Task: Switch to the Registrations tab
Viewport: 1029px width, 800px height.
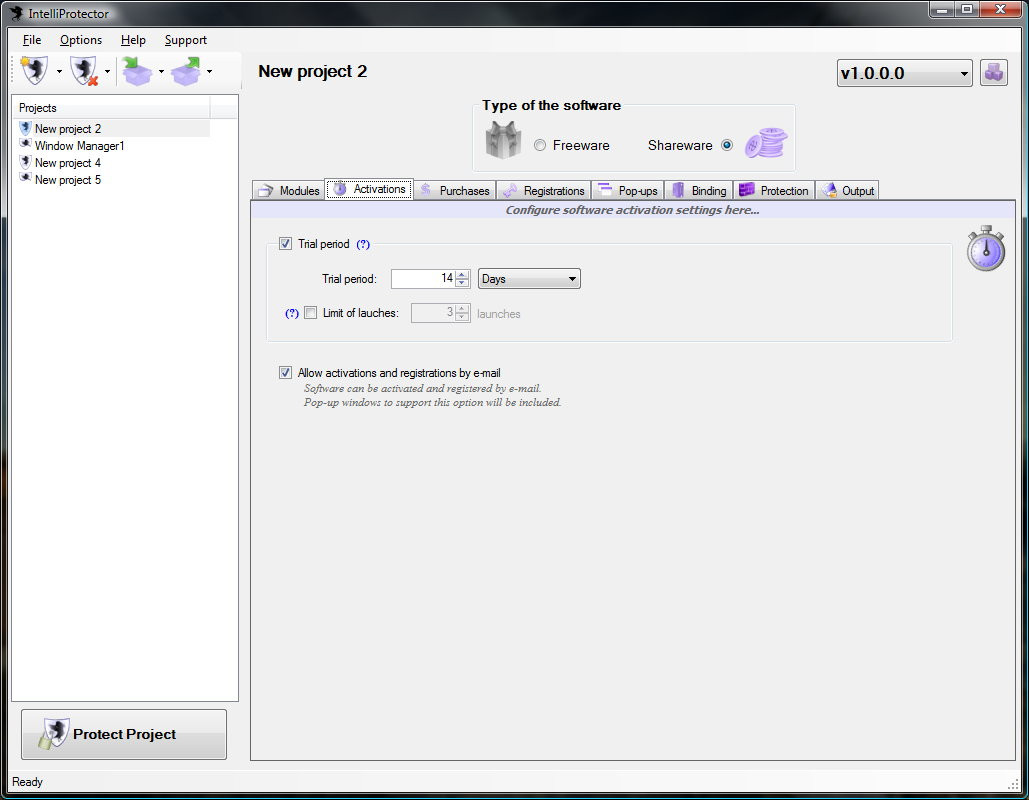Action: click(543, 190)
